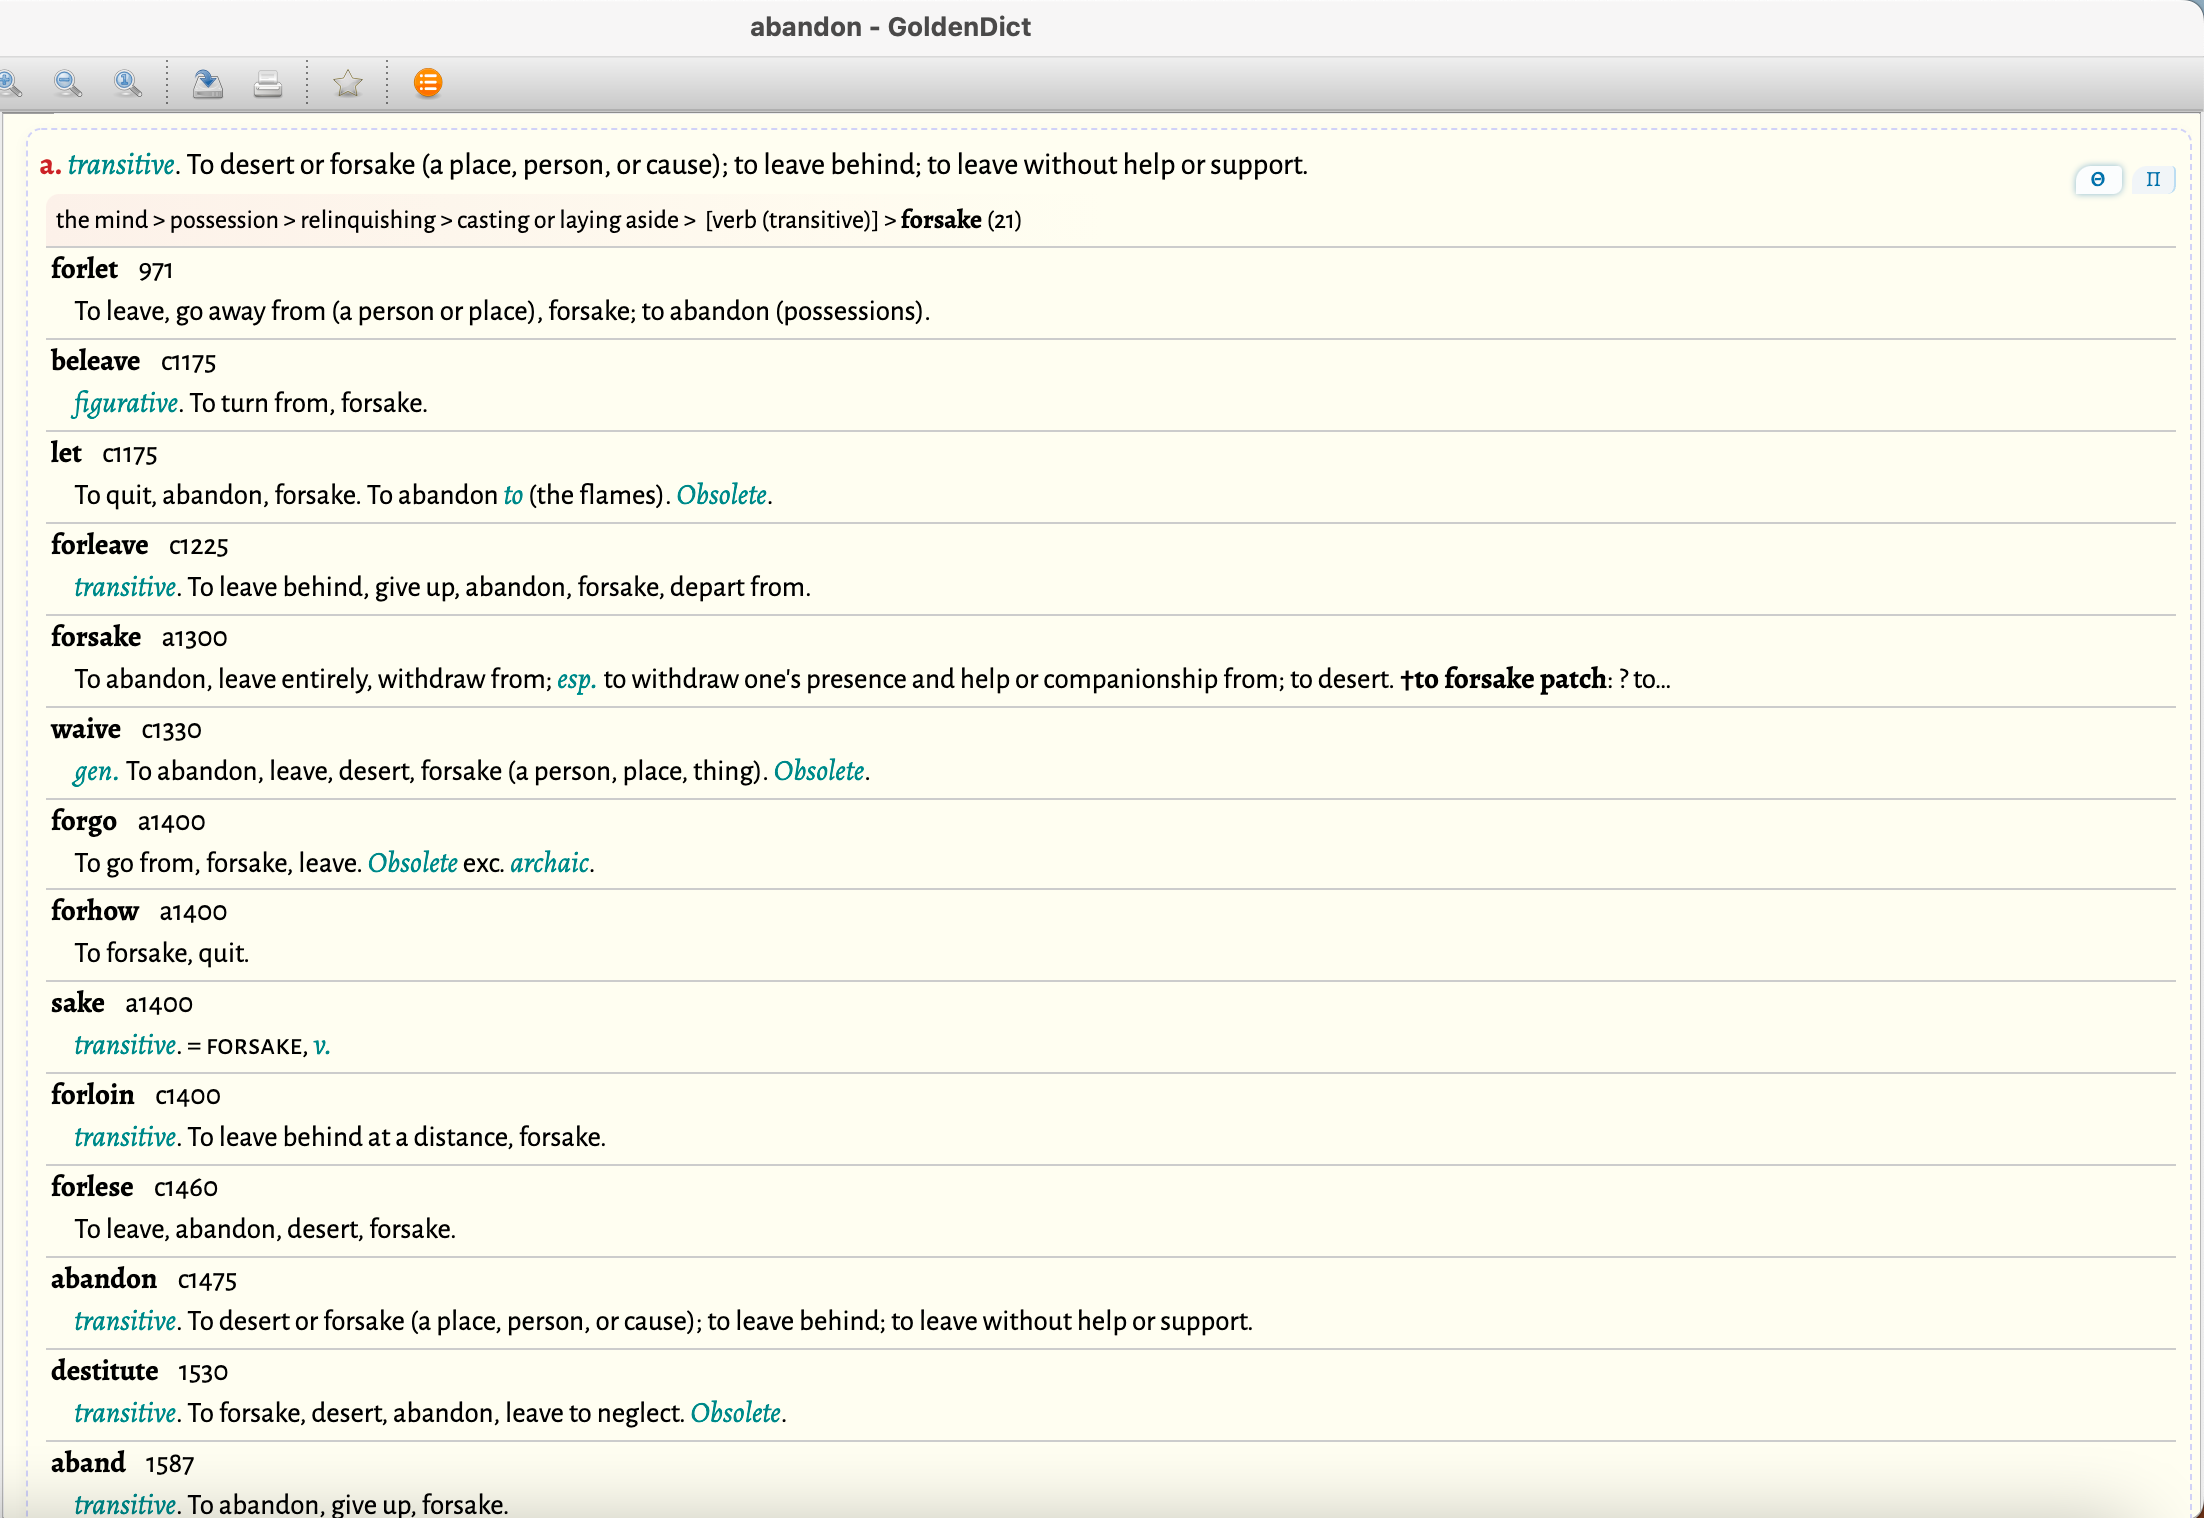Open the 'destitute' headword entry
Viewport: 2204px width, 1518px height.
(105, 1371)
